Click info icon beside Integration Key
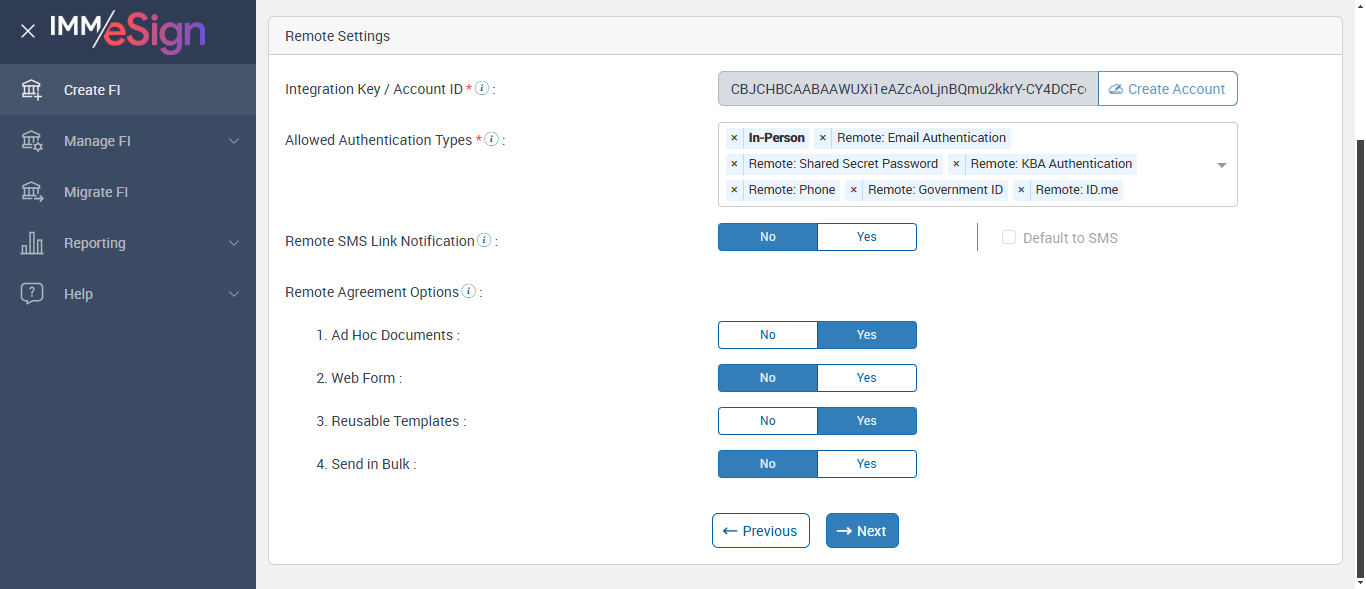1366x589 pixels. 482,89
